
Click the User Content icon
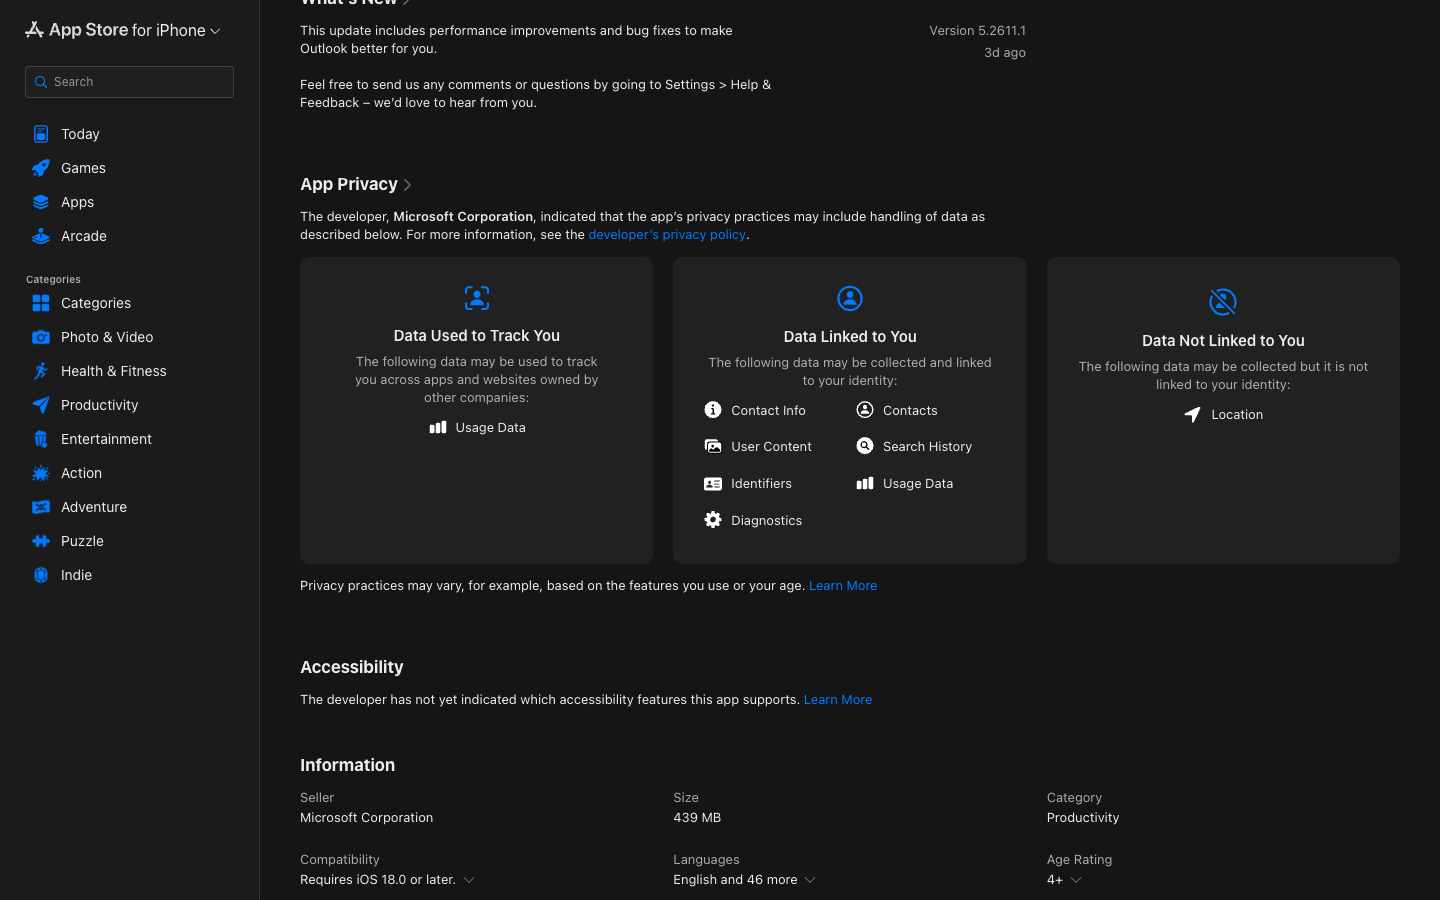pos(713,446)
